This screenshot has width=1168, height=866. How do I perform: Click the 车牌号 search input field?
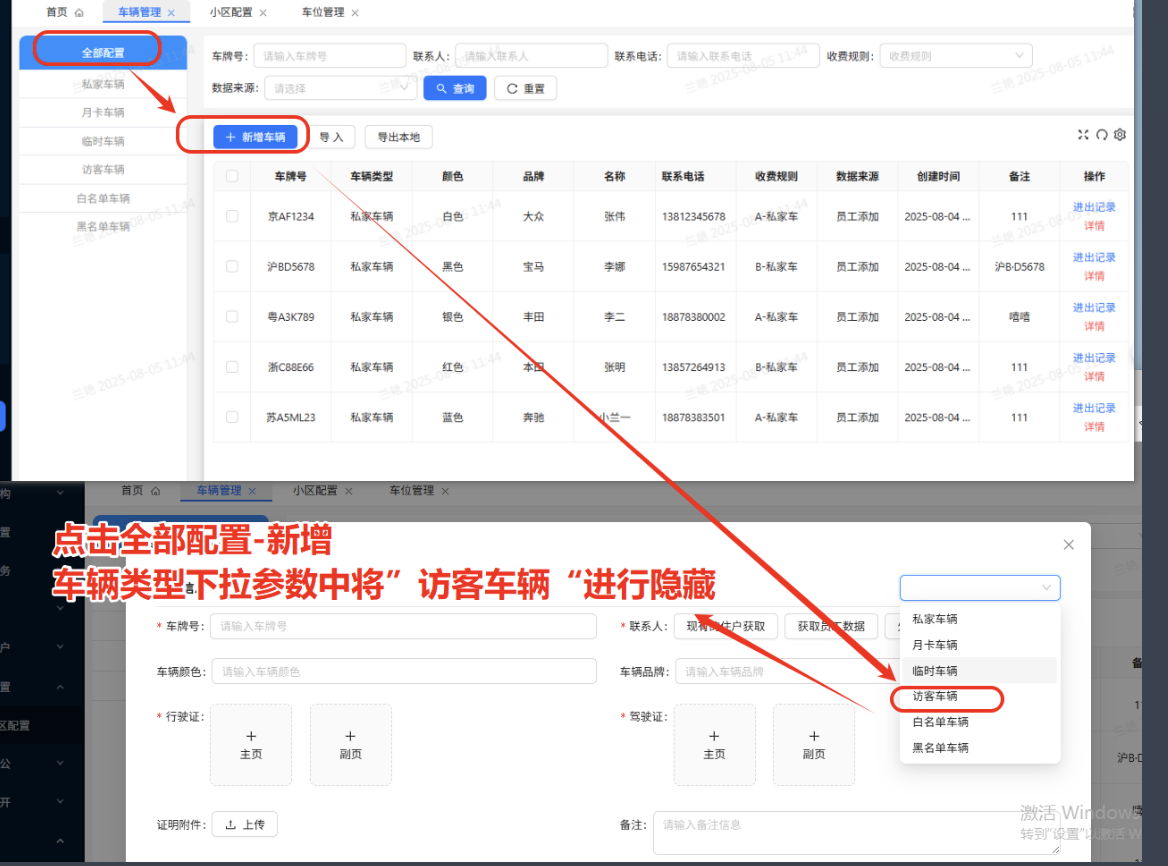tap(330, 56)
